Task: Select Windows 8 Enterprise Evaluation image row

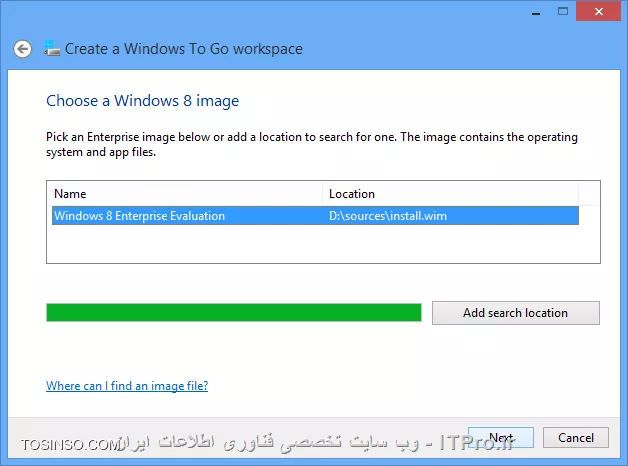Action: point(315,216)
